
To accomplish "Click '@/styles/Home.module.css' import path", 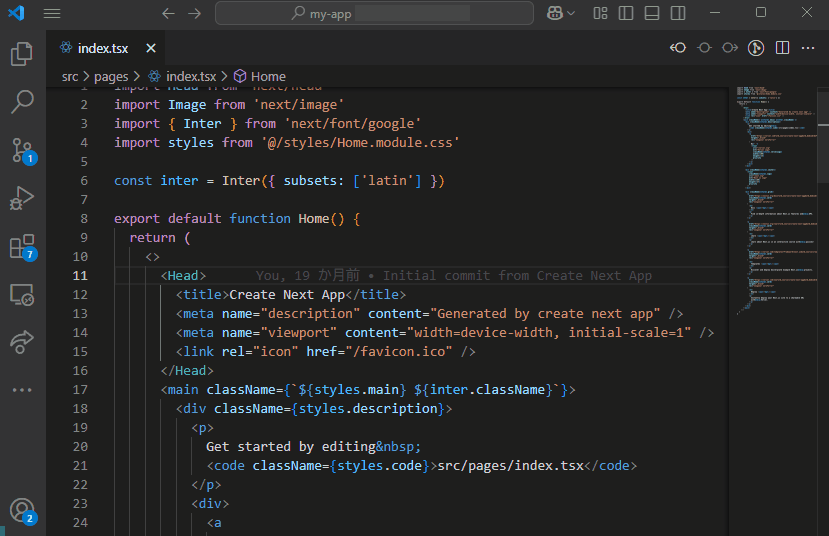I will pyautogui.click(x=361, y=143).
